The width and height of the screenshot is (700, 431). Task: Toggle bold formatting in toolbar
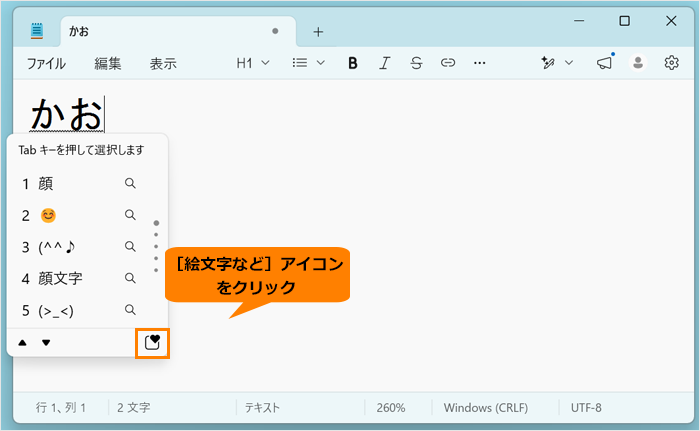(353, 63)
